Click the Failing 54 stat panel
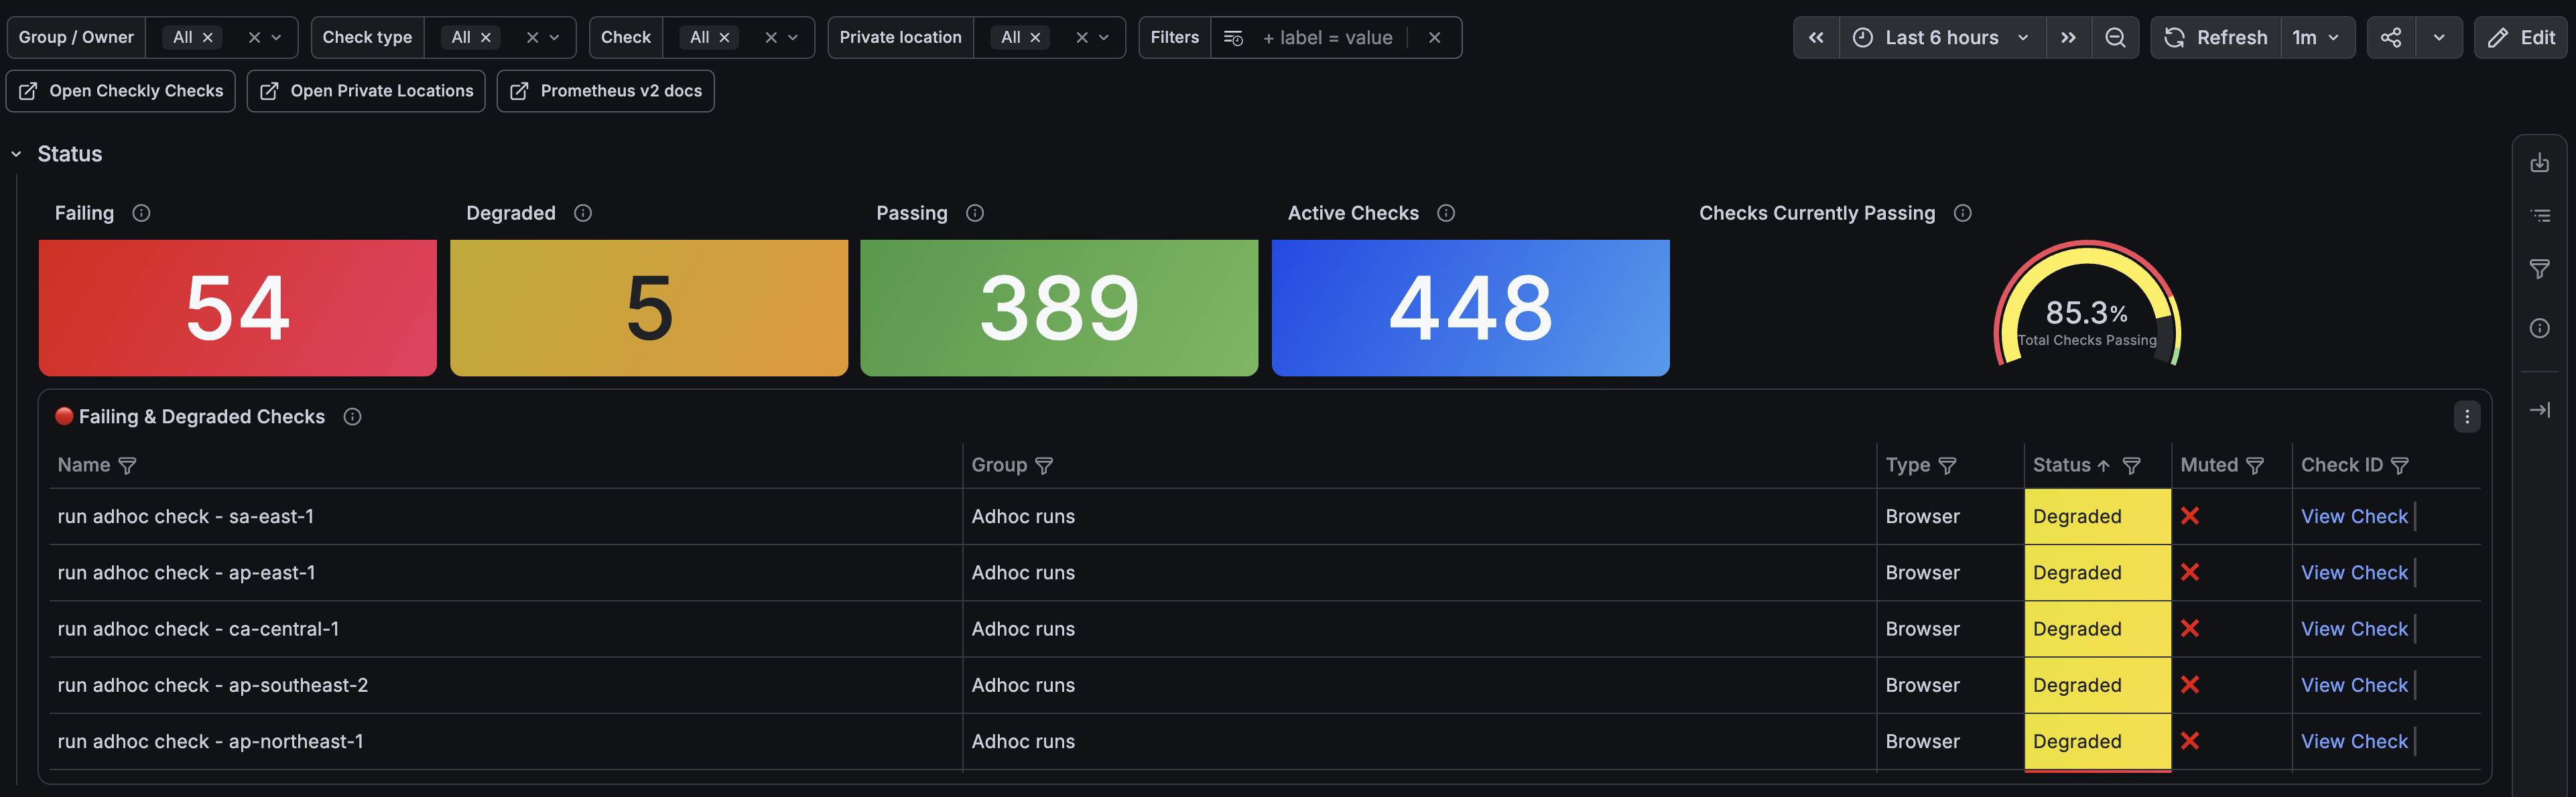Image resolution: width=2576 pixels, height=797 pixels. (238, 308)
